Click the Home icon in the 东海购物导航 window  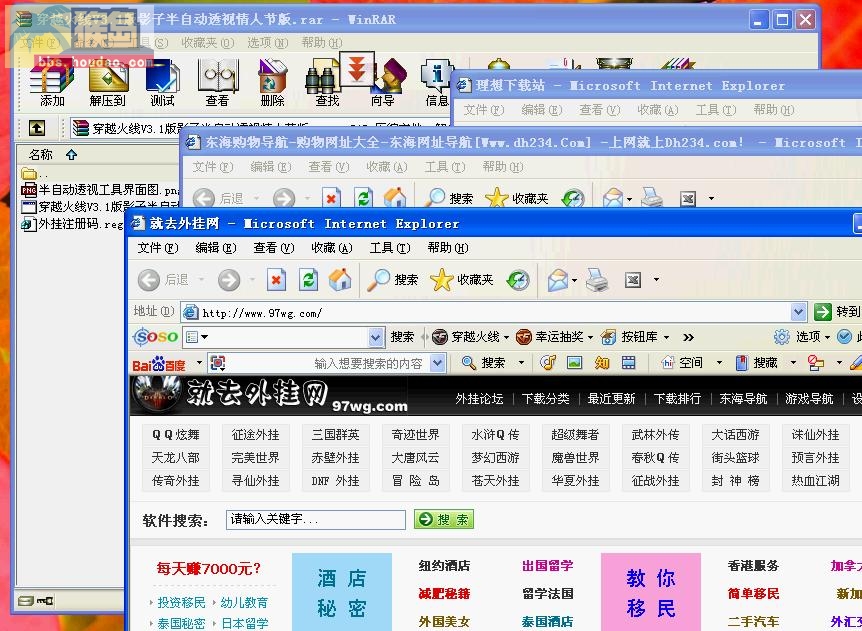tap(395, 198)
